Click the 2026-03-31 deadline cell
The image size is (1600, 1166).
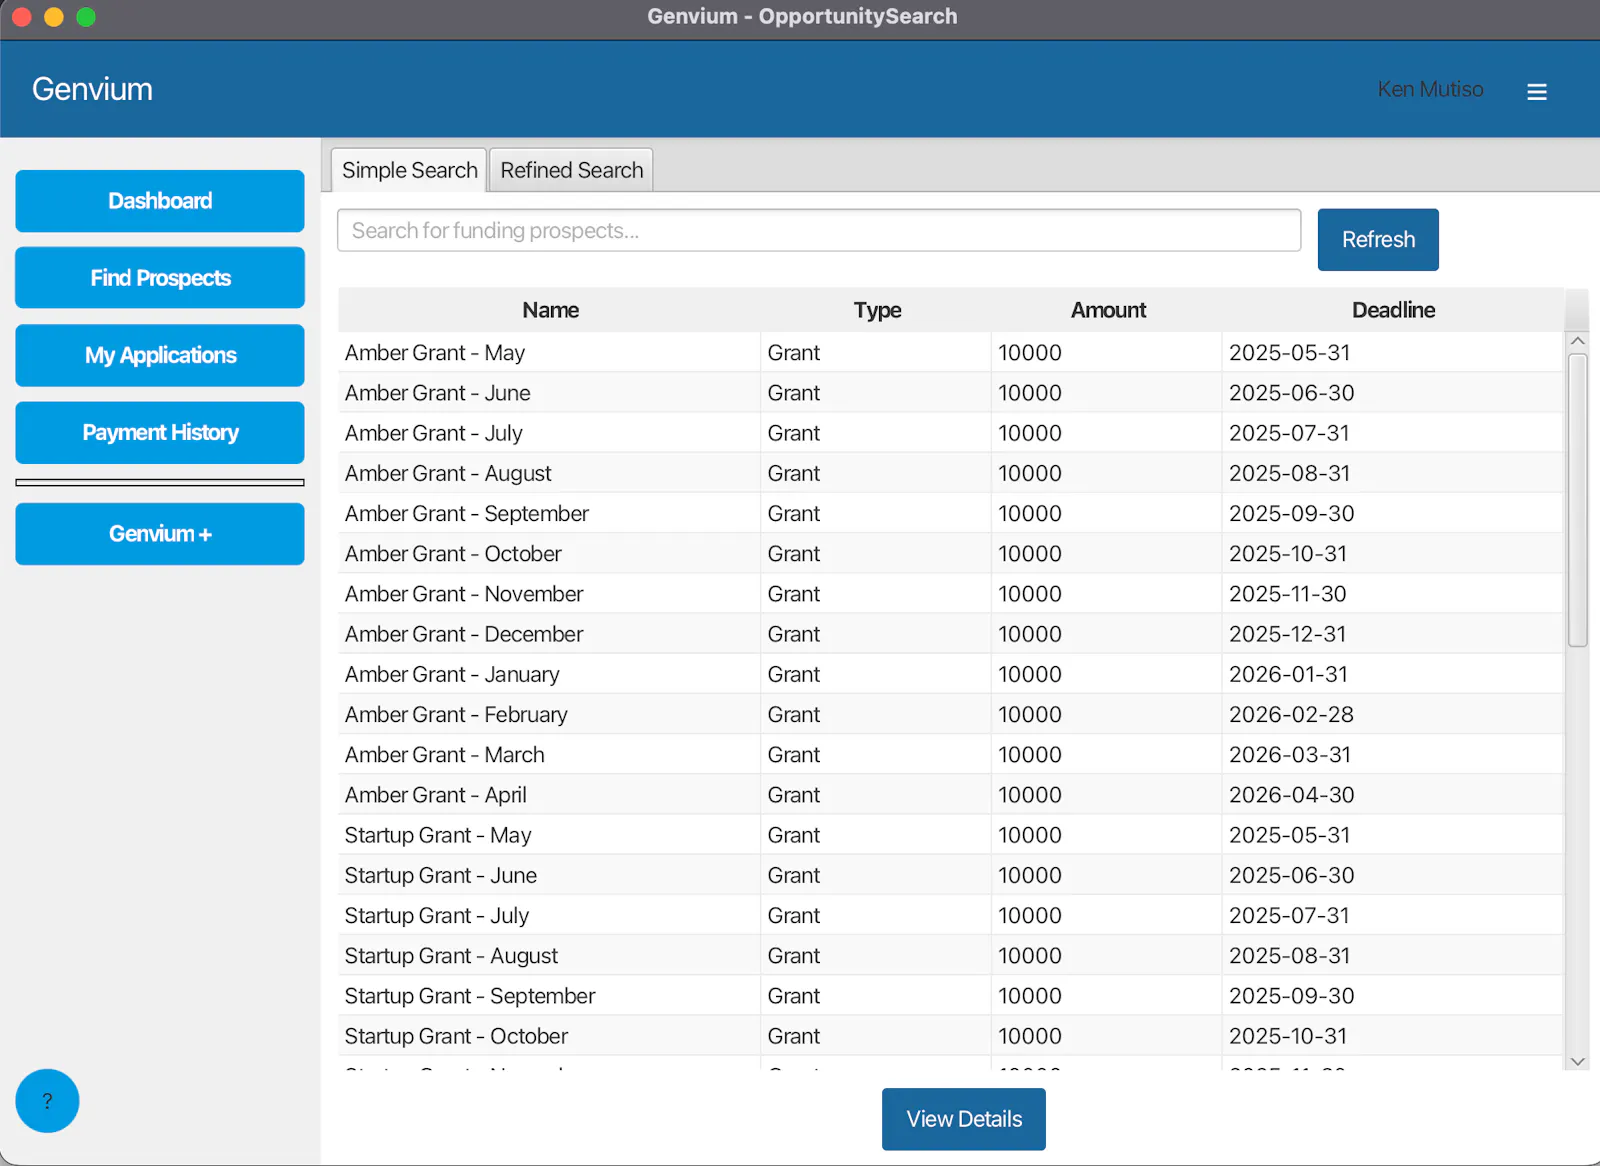pos(1393,755)
